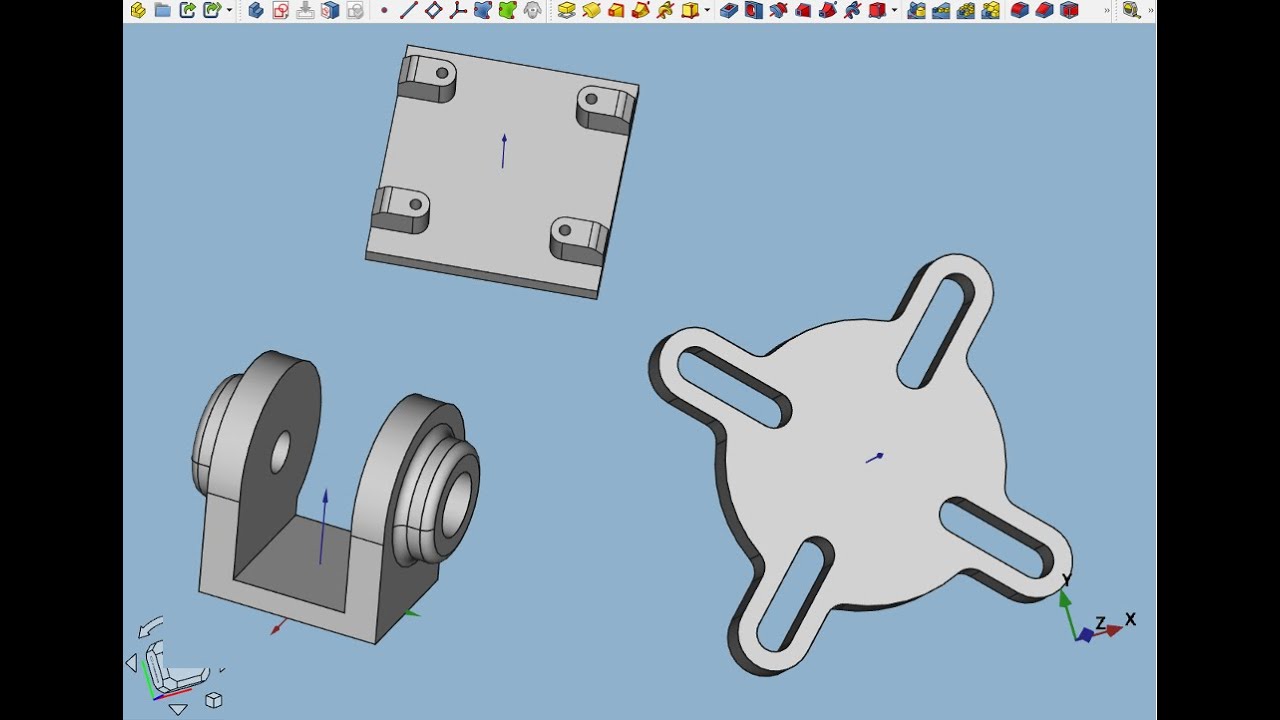Apply the Linear Pattern tool
1280x720 pixels.
click(941, 10)
